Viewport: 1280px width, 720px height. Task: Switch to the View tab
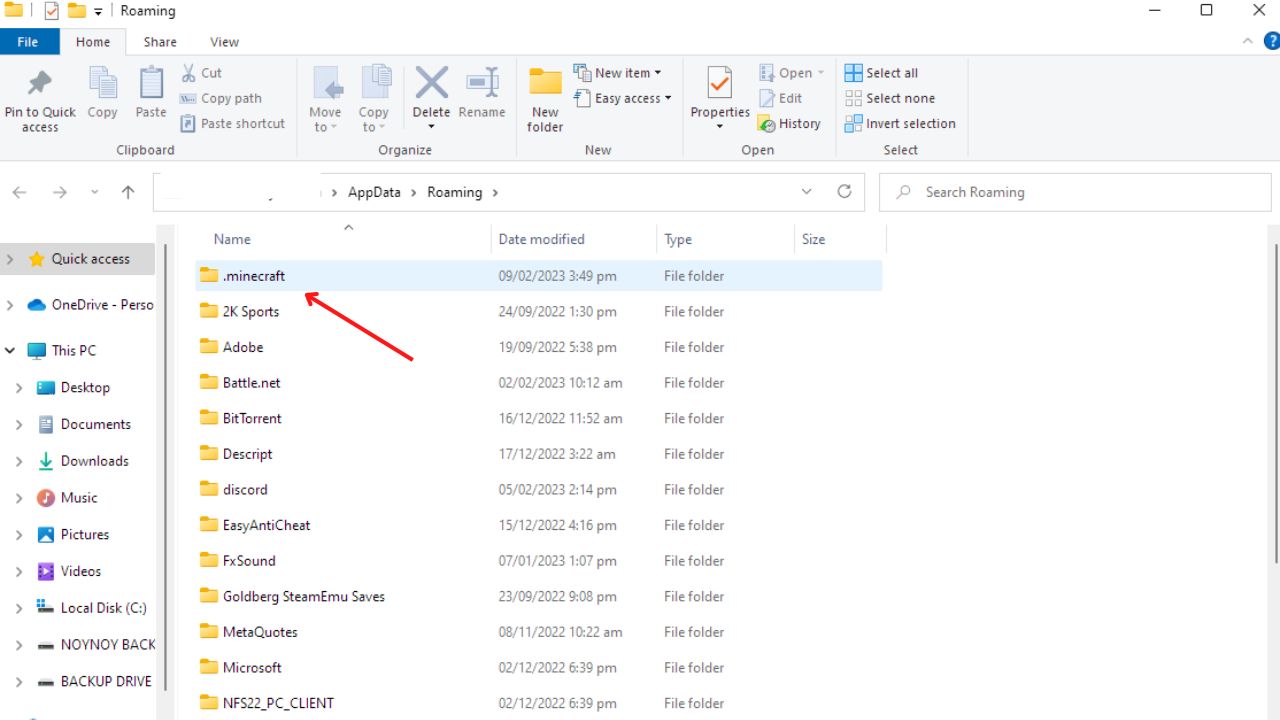tap(224, 42)
